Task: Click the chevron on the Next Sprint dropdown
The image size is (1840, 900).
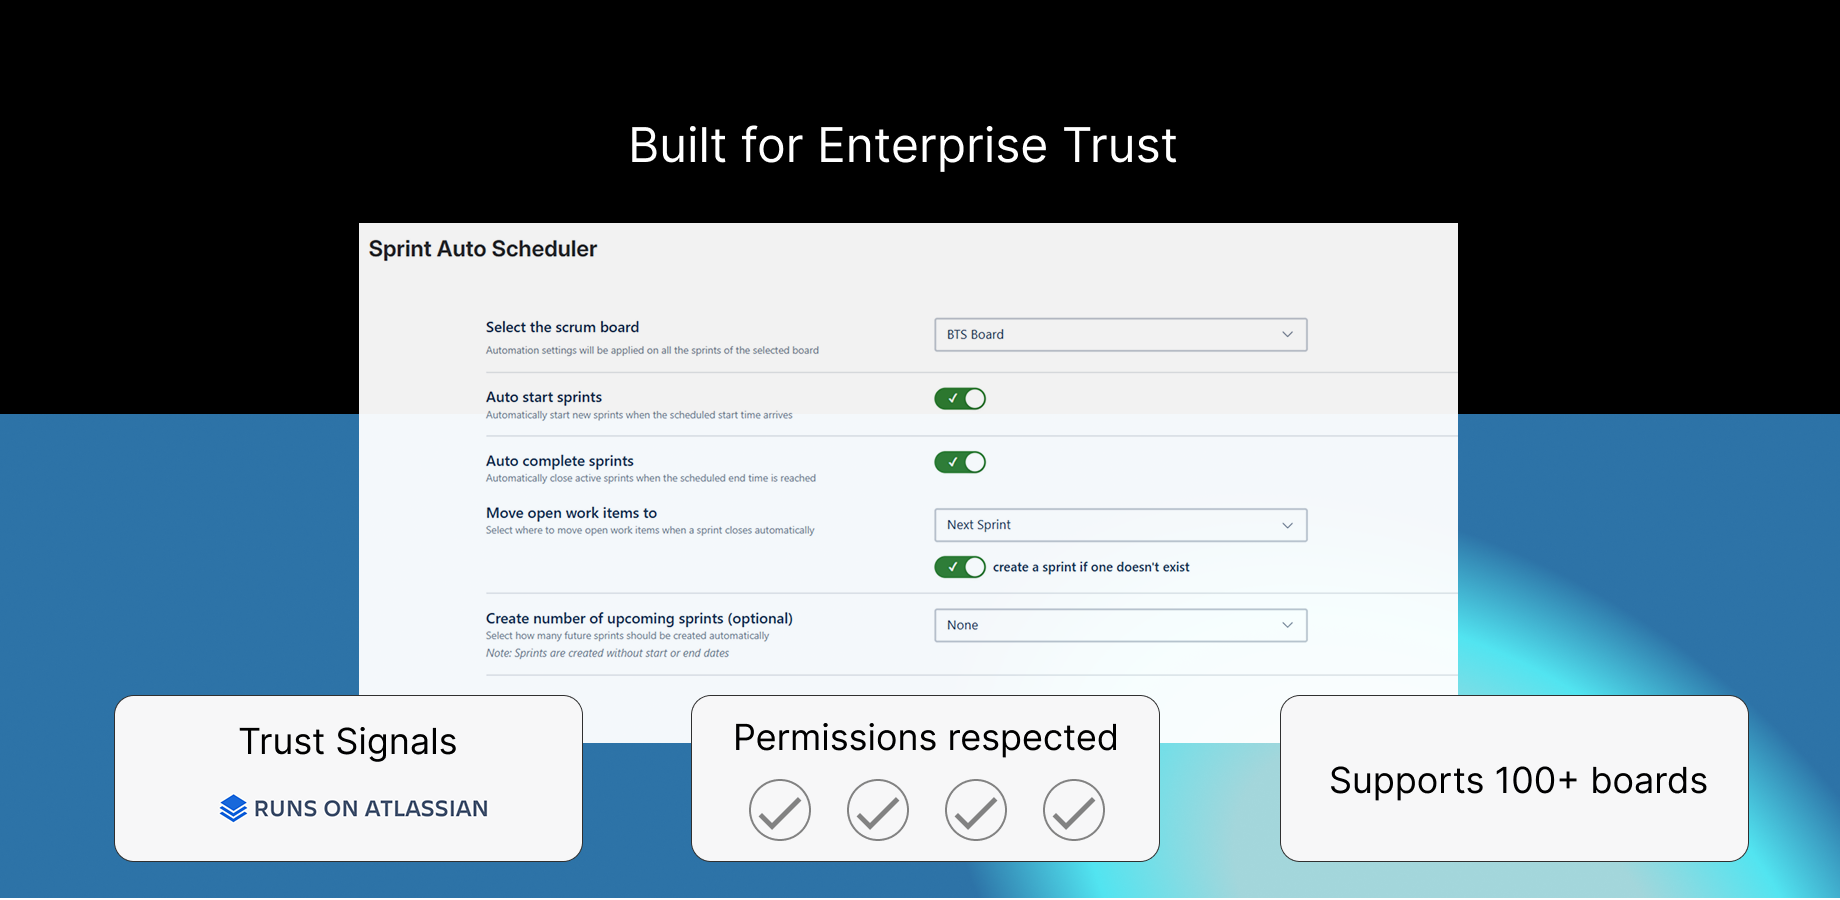Action: point(1288,525)
